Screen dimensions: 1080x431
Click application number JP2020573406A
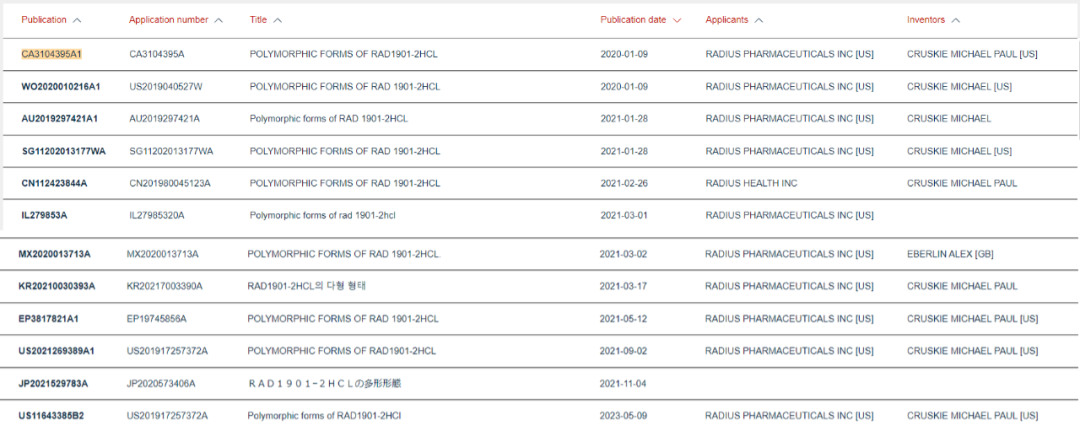point(161,383)
